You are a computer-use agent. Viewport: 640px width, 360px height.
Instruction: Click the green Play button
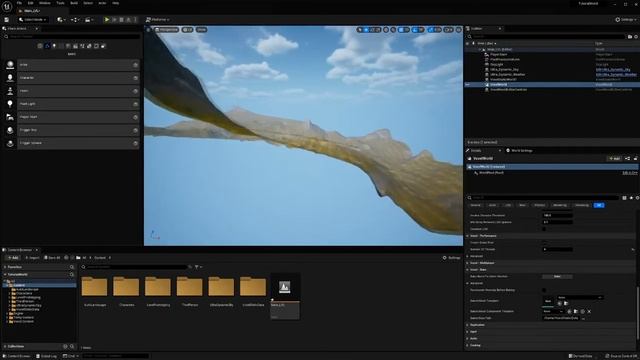coord(107,20)
